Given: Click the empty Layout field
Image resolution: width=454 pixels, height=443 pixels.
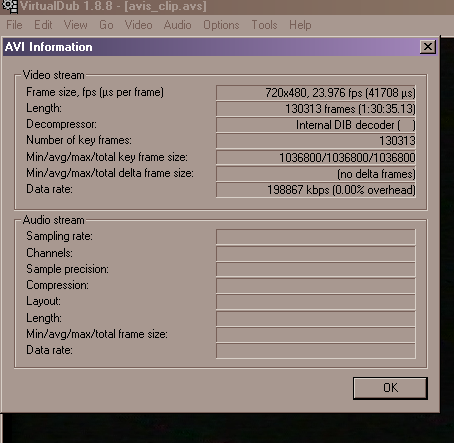Looking at the screenshot, I should [x=316, y=302].
